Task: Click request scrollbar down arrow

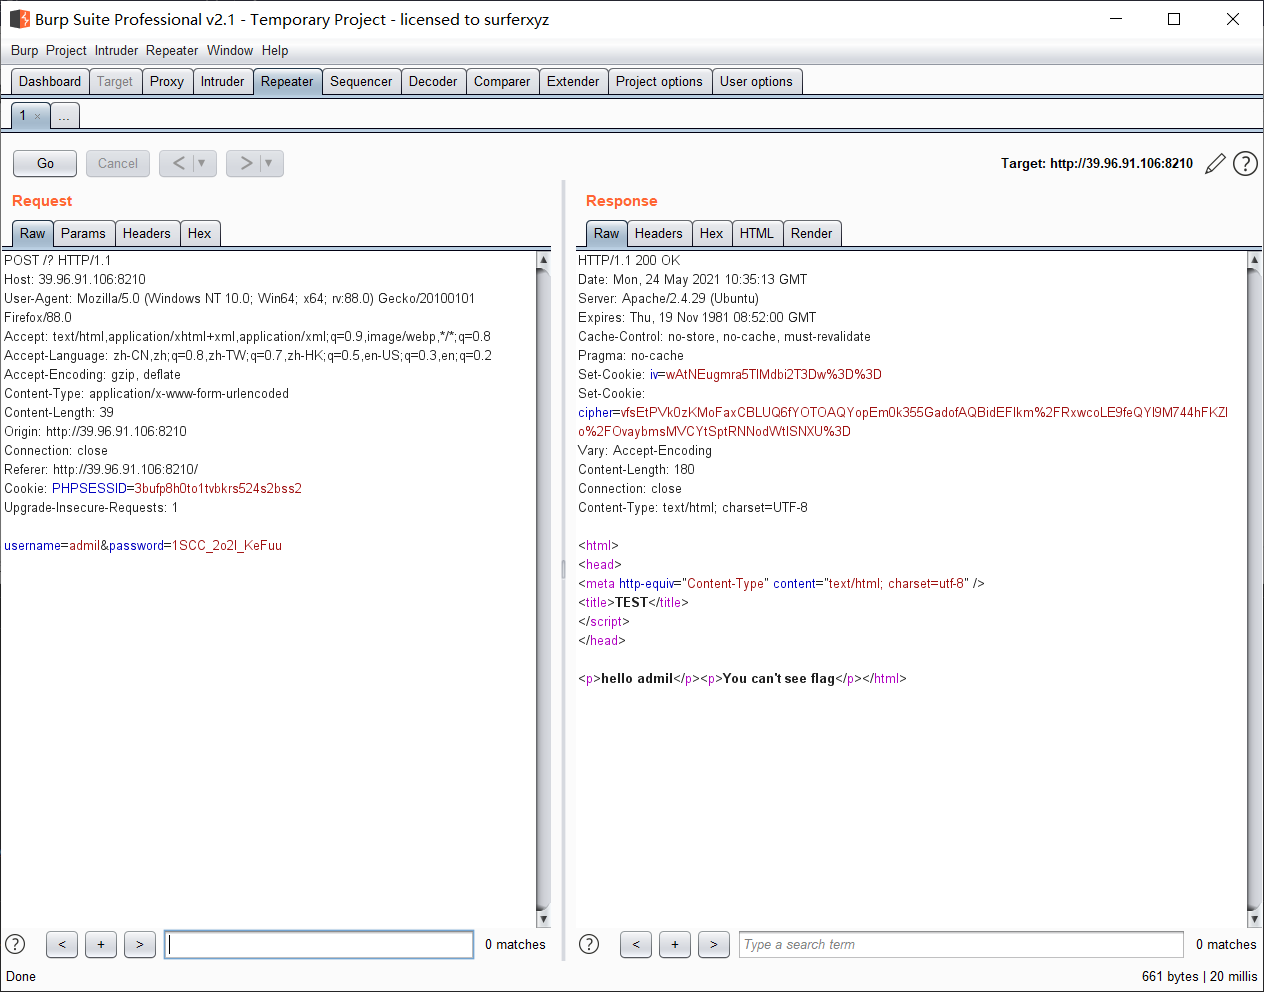Action: (x=544, y=919)
